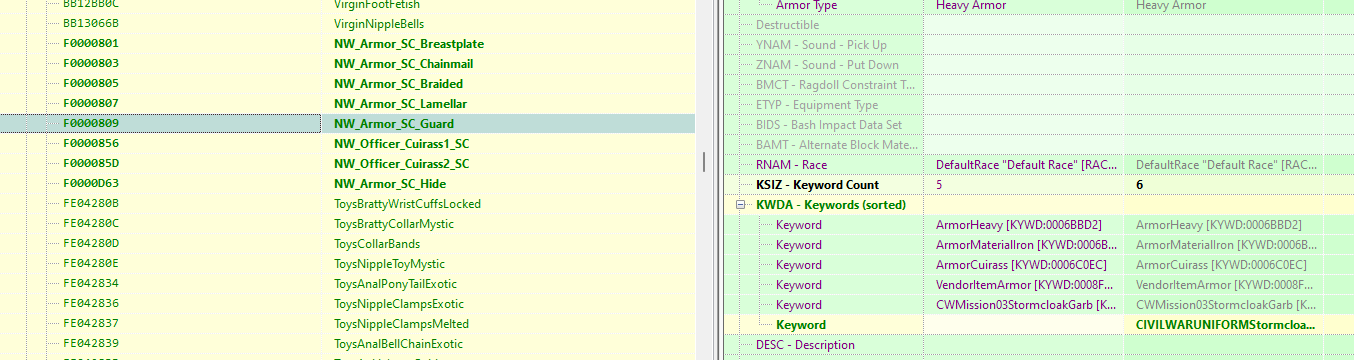This screenshot has width=1354, height=360.
Task: Select the NW_Armor_SC_Hide record
Action: coord(390,184)
